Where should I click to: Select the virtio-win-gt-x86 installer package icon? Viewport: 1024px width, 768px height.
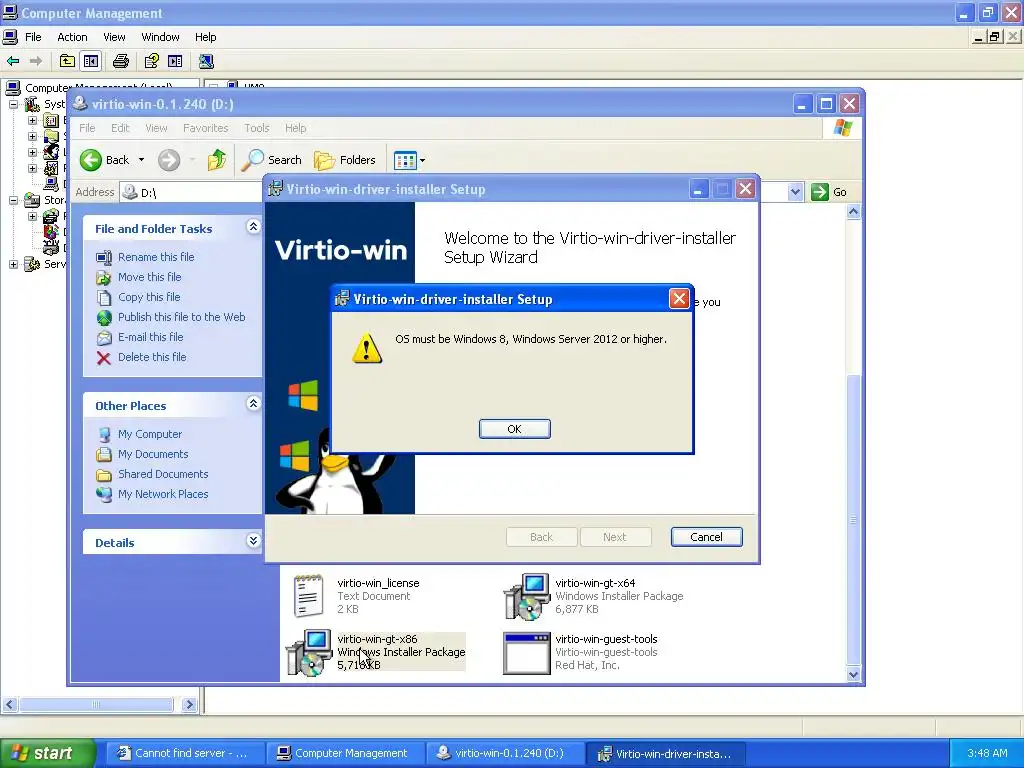click(x=309, y=652)
